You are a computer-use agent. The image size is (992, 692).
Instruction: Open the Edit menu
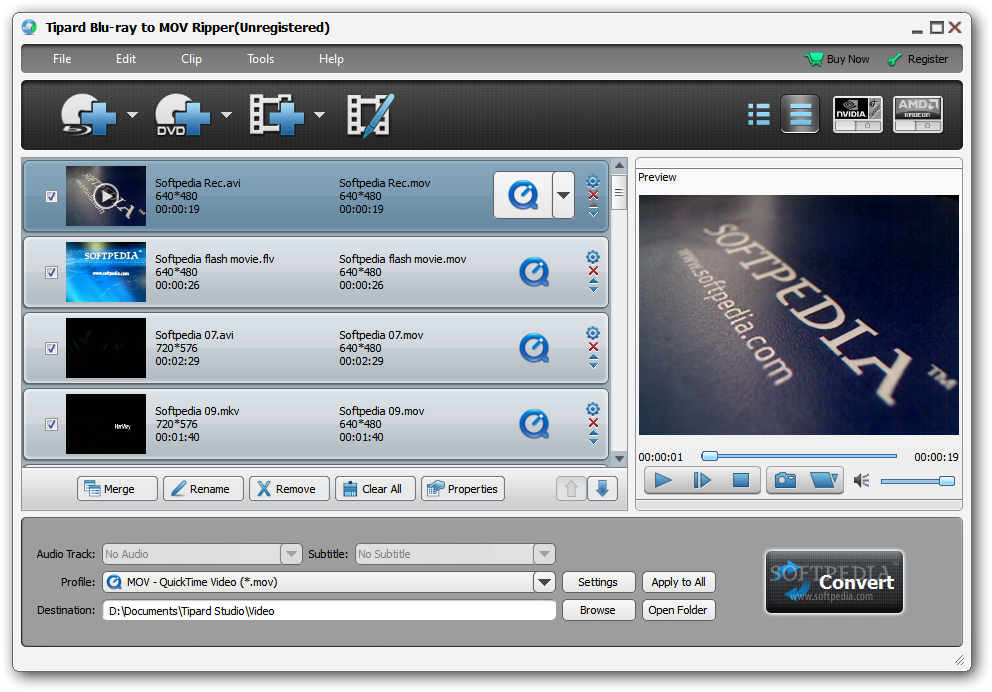pyautogui.click(x=125, y=59)
